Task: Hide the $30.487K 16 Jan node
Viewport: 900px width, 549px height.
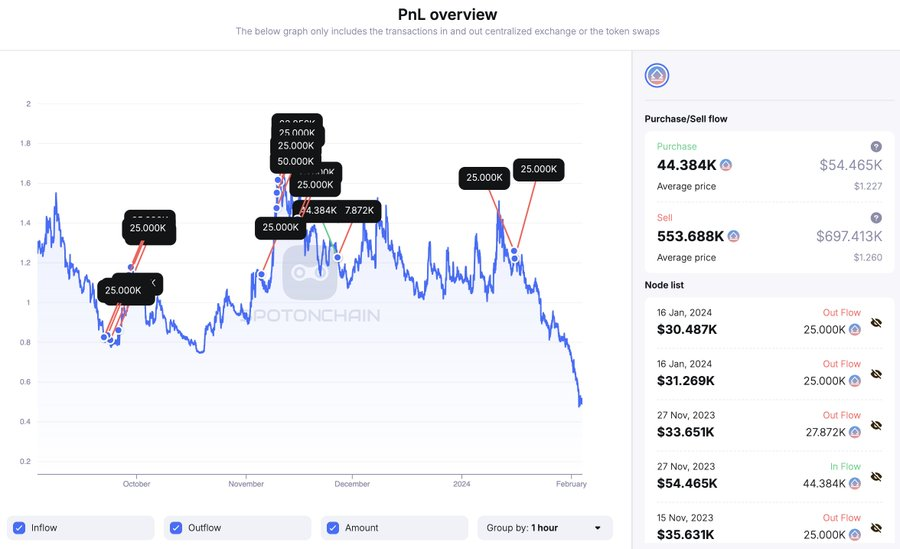Action: [876, 323]
